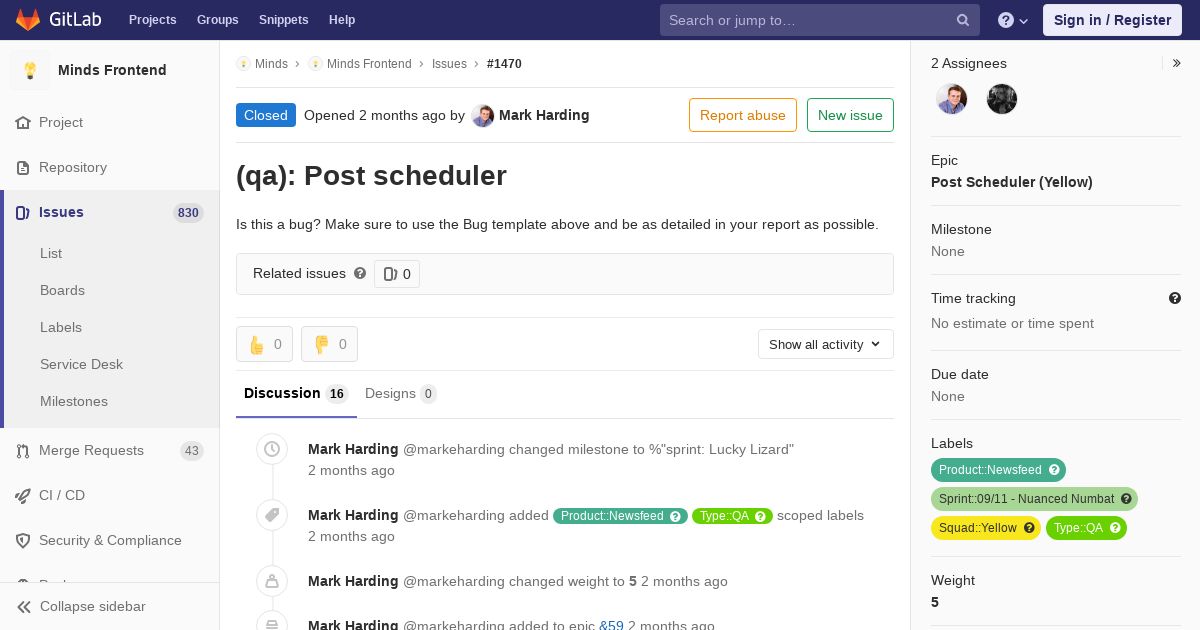
Task: Click the Related issues help icon
Action: pos(360,273)
